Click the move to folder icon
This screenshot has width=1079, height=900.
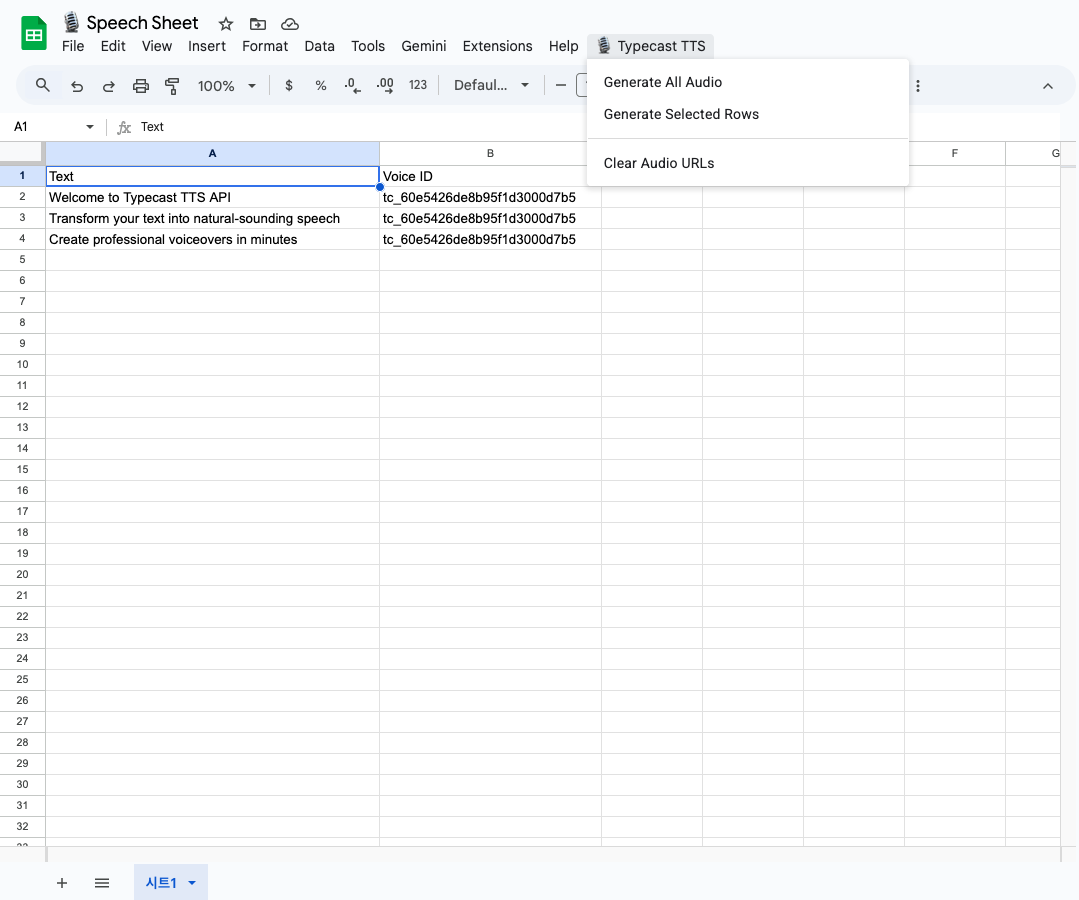pyautogui.click(x=258, y=24)
